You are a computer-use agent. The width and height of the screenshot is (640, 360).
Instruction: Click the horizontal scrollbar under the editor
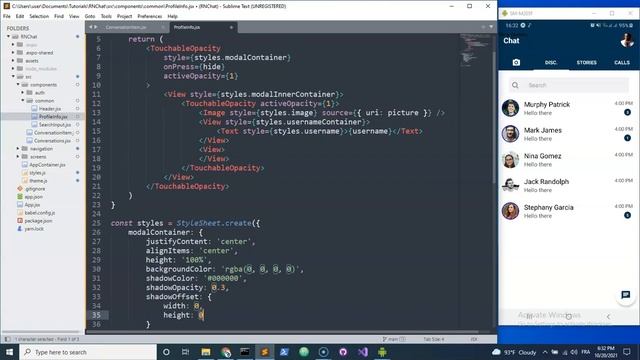click(282, 332)
